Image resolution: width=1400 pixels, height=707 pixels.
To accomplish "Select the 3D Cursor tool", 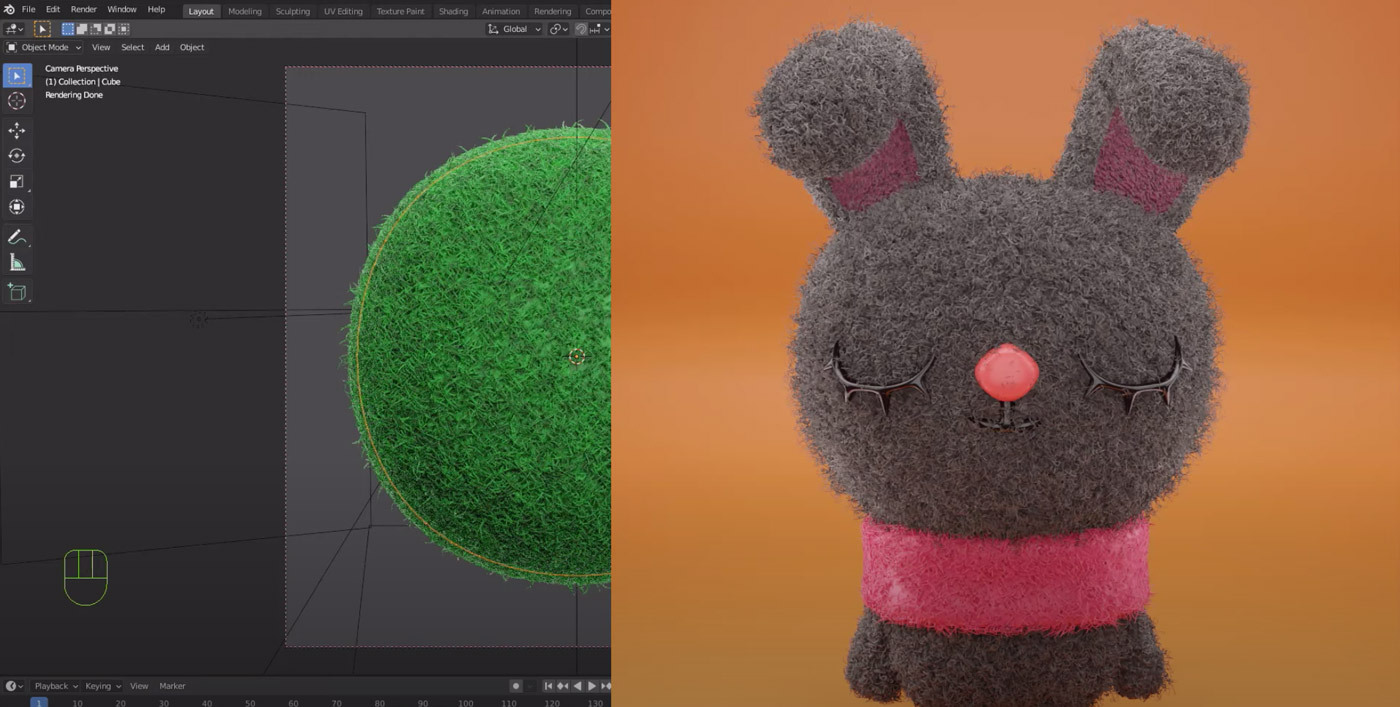I will pyautogui.click(x=16, y=101).
